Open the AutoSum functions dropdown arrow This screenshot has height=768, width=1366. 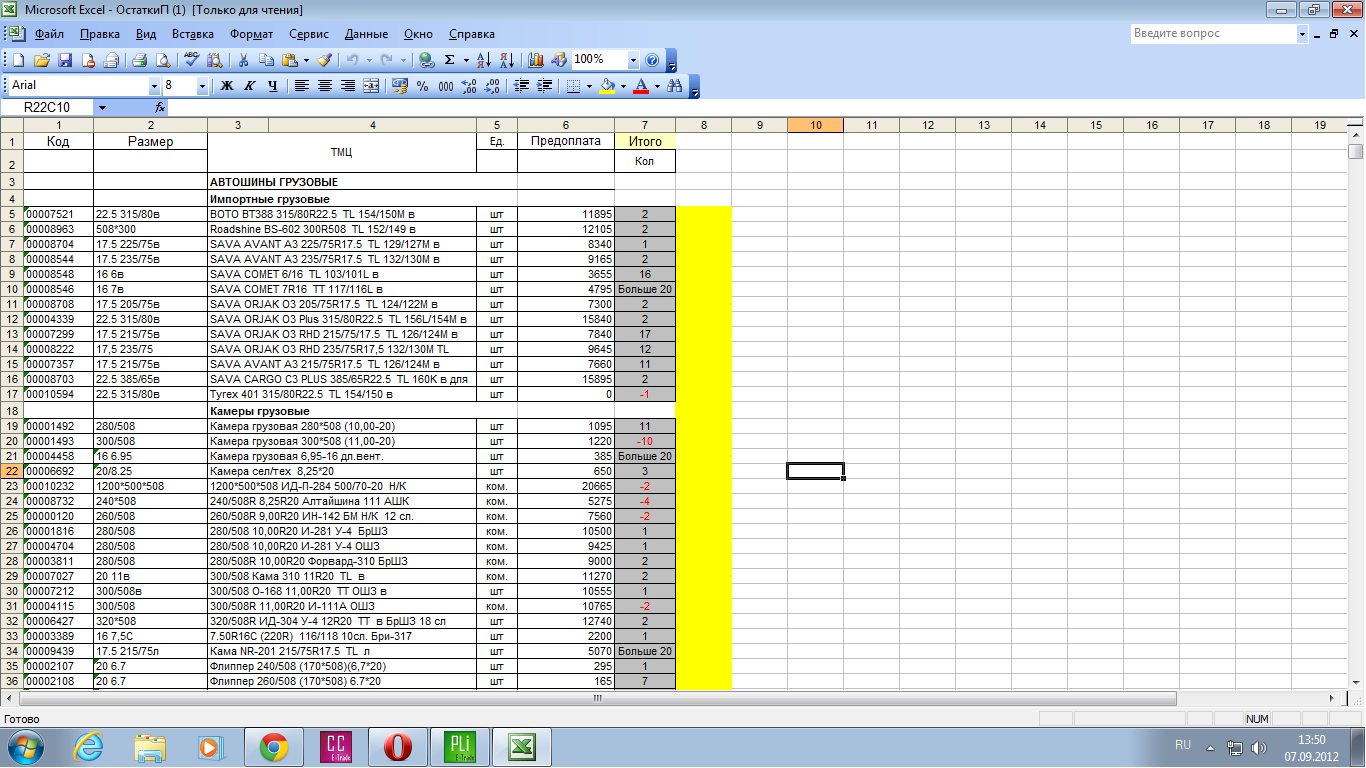[x=466, y=60]
